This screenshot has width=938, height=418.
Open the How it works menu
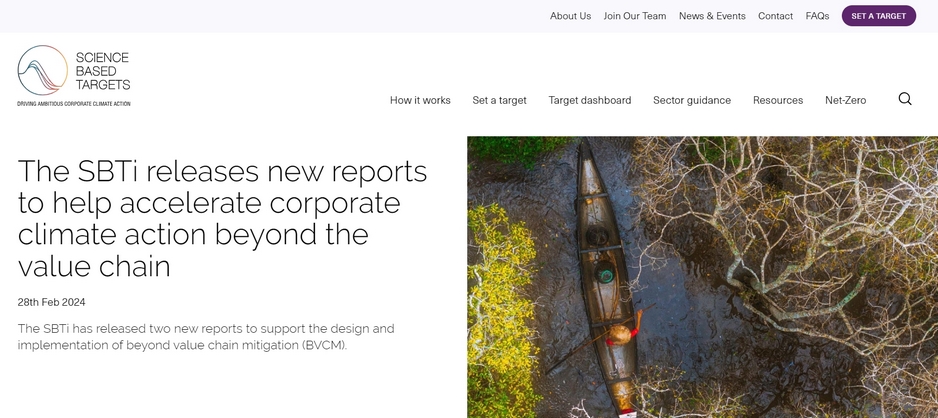point(420,100)
